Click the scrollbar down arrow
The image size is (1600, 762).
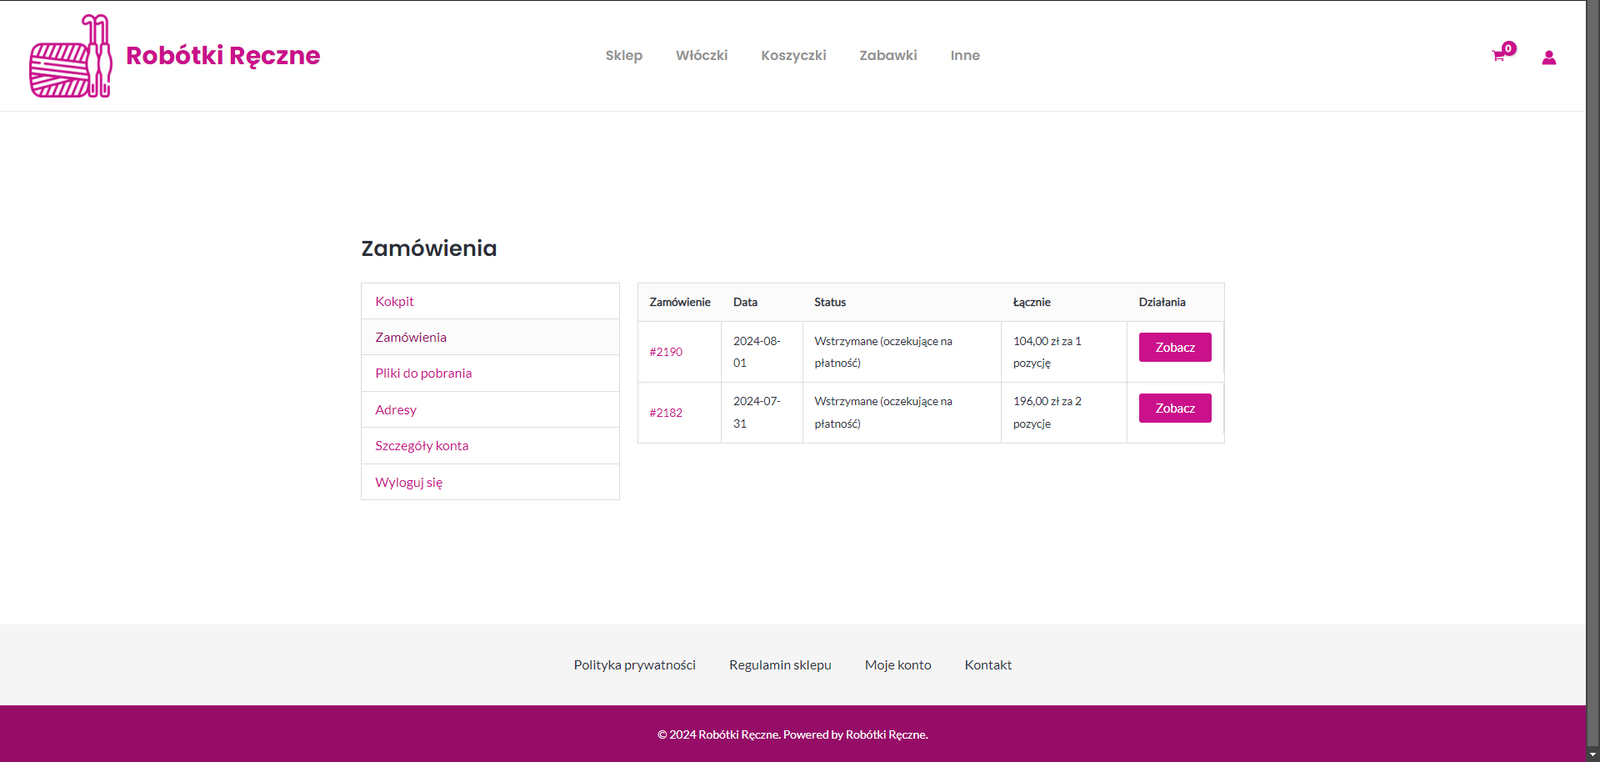(x=1592, y=754)
